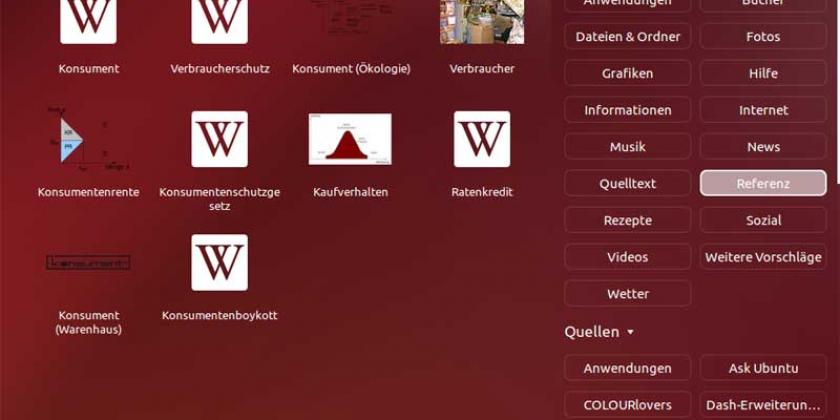This screenshot has height=420, width=840.
Task: Open the Konsumentenboykott Wikipedia icon
Action: [x=219, y=263]
